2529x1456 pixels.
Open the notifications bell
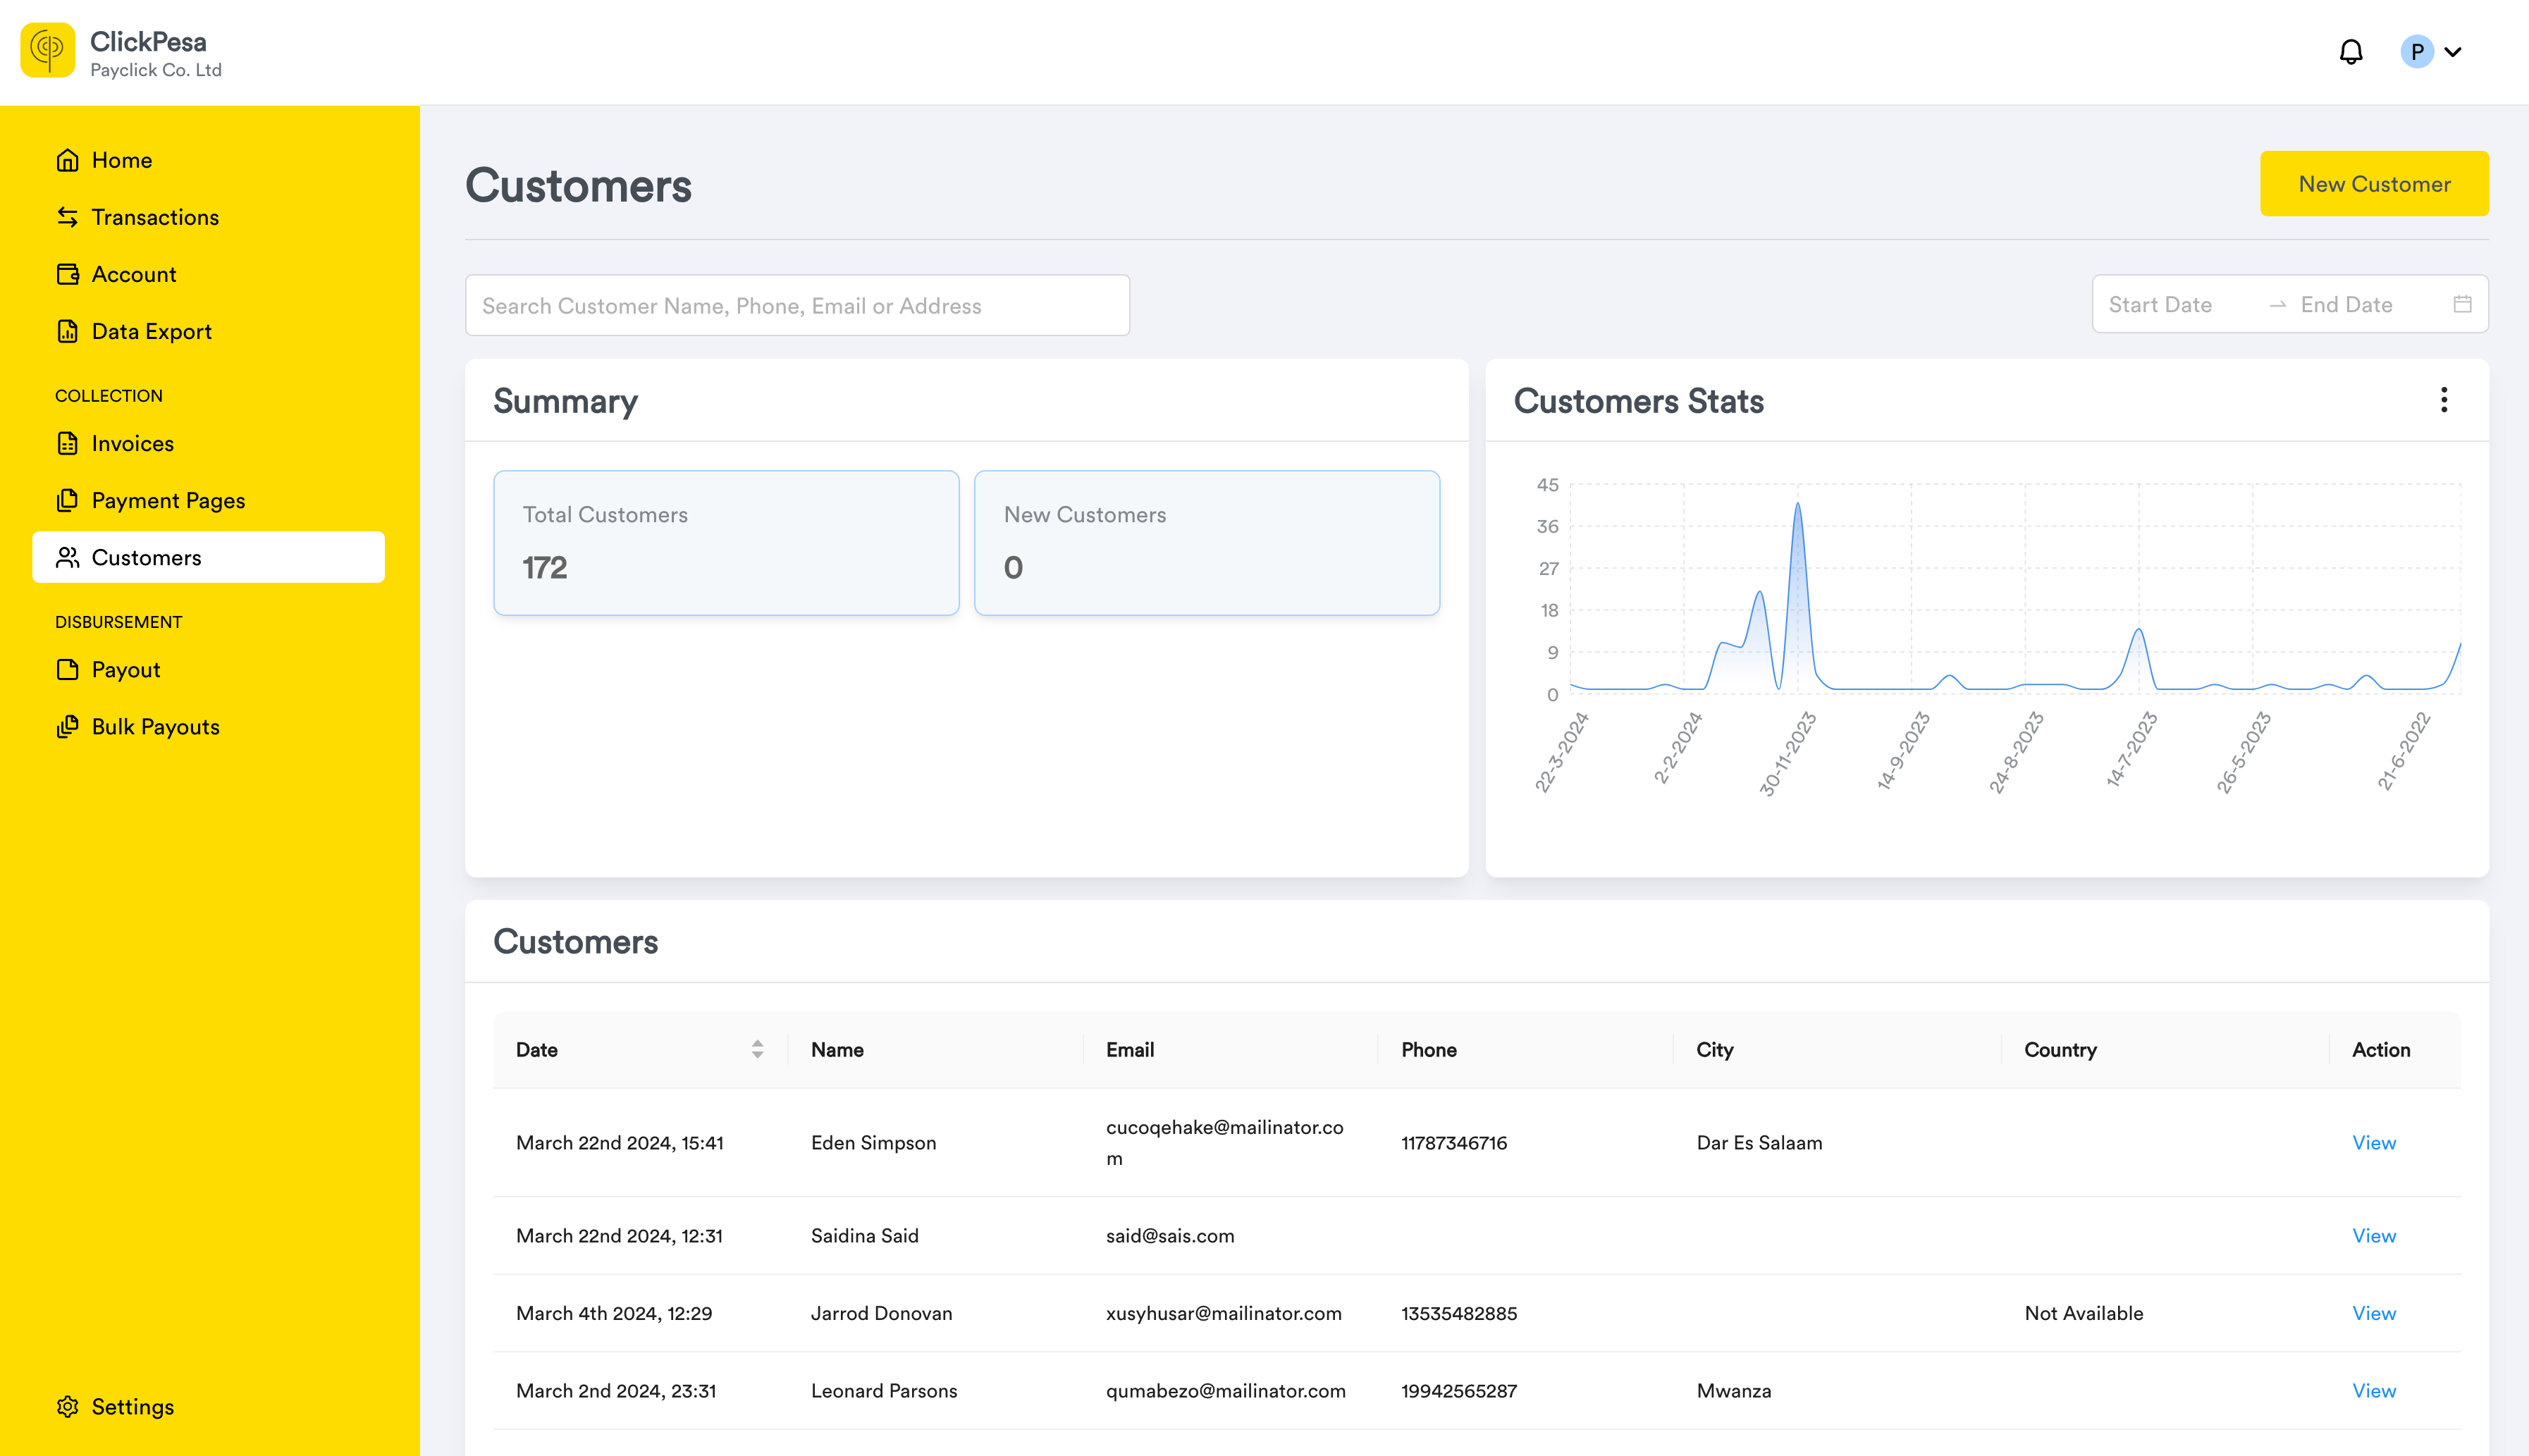[2351, 52]
